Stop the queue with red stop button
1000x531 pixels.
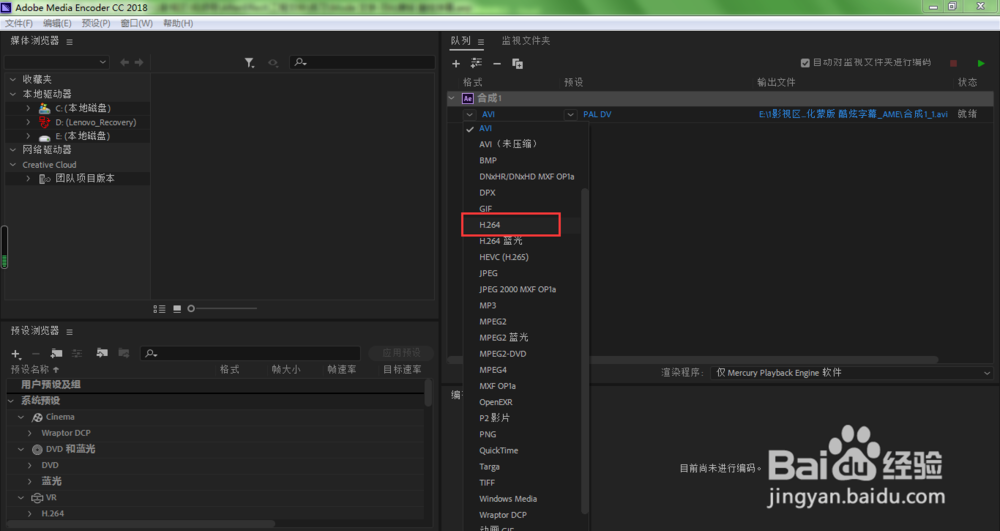coord(953,63)
